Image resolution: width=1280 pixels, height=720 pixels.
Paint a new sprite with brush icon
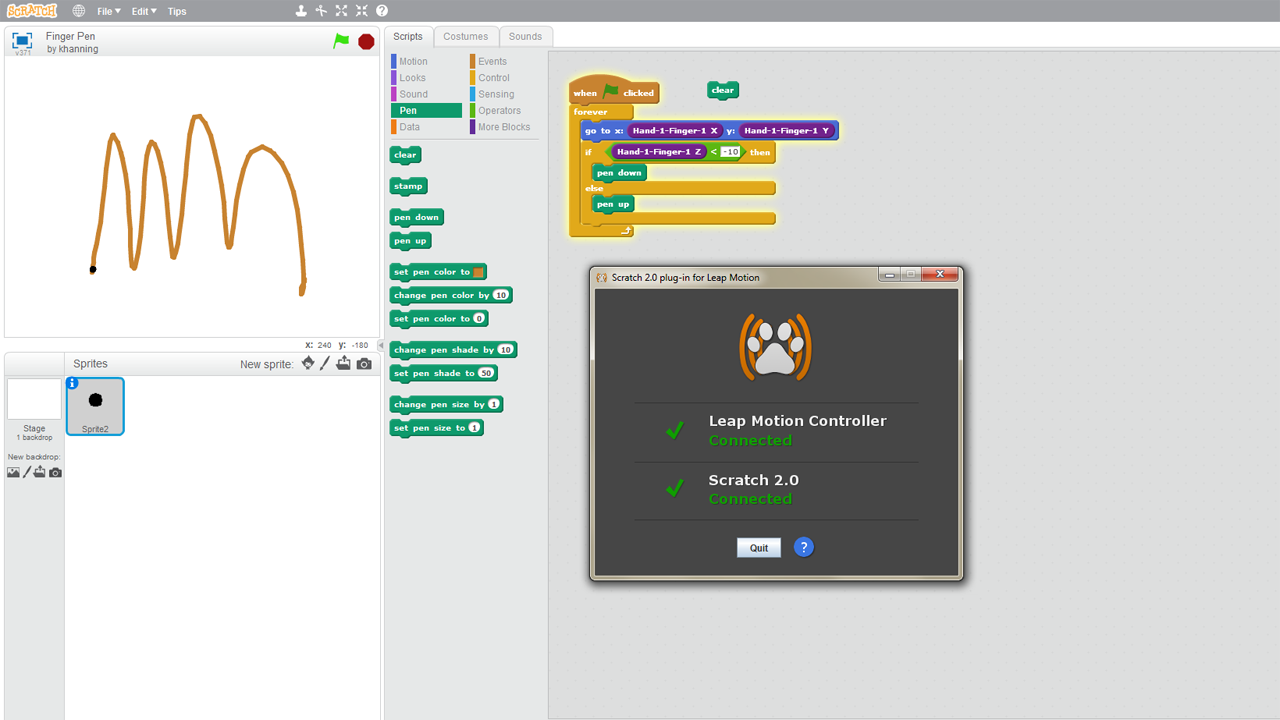[325, 364]
